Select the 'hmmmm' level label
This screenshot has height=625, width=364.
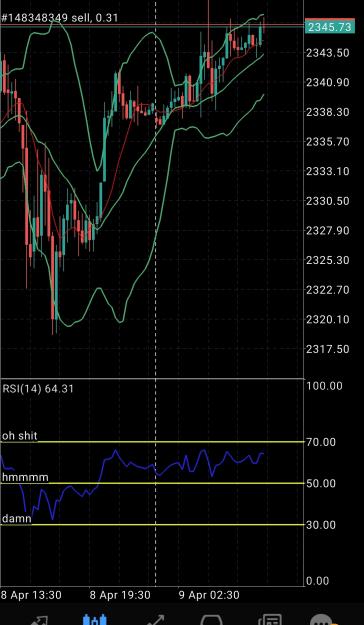click(x=25, y=477)
